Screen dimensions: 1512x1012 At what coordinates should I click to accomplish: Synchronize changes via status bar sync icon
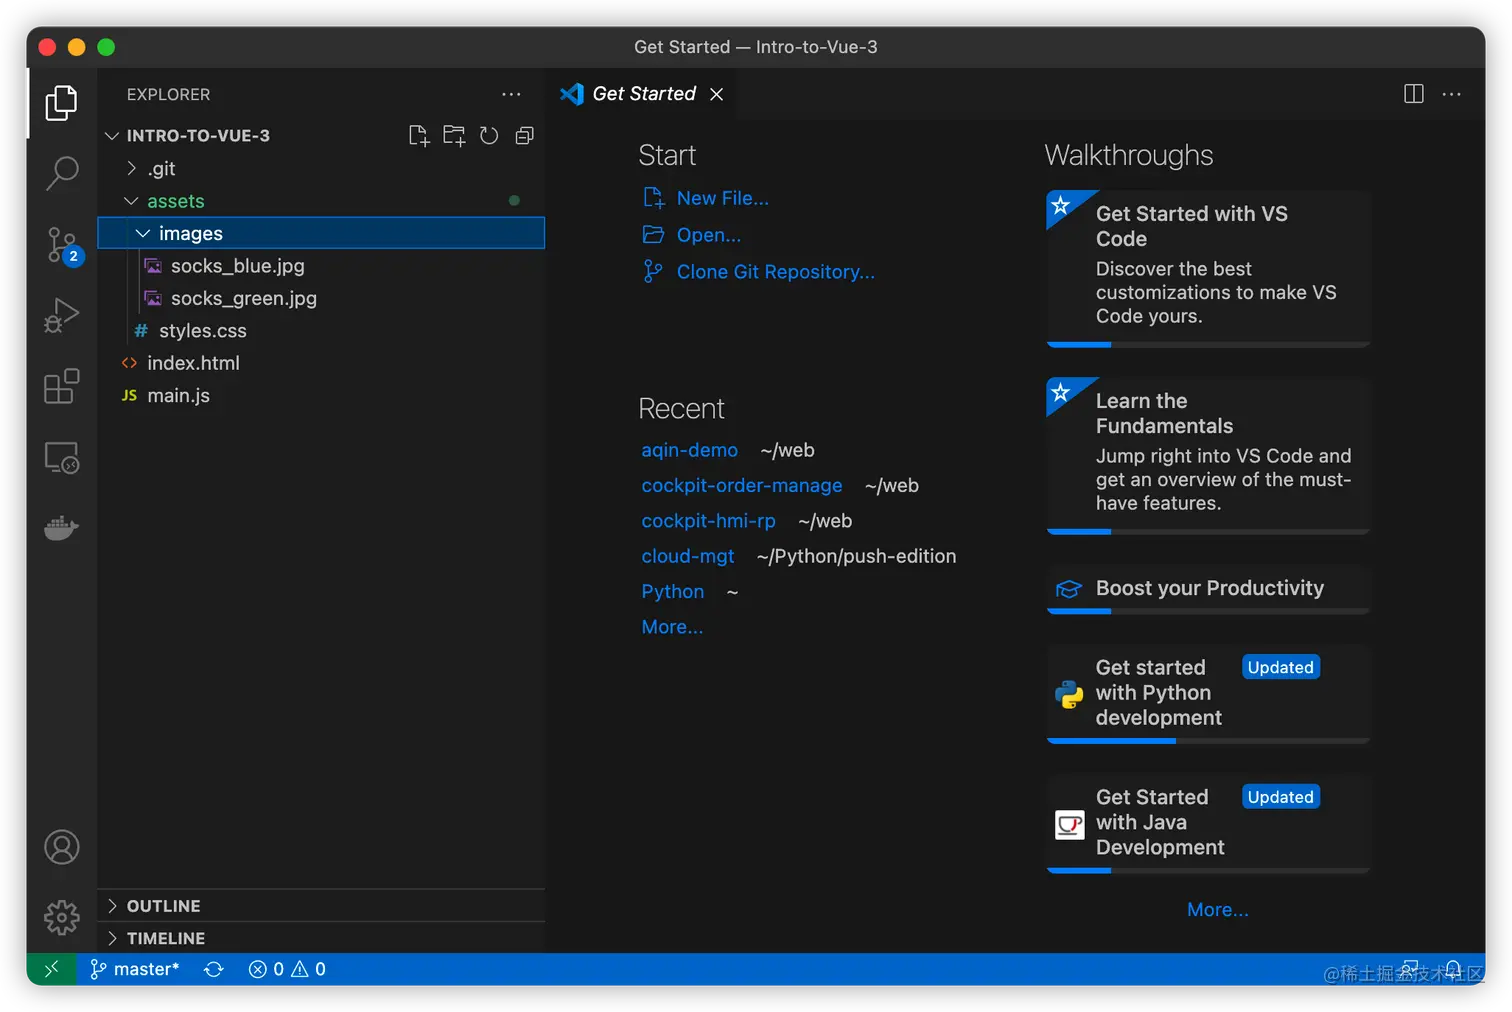214,969
